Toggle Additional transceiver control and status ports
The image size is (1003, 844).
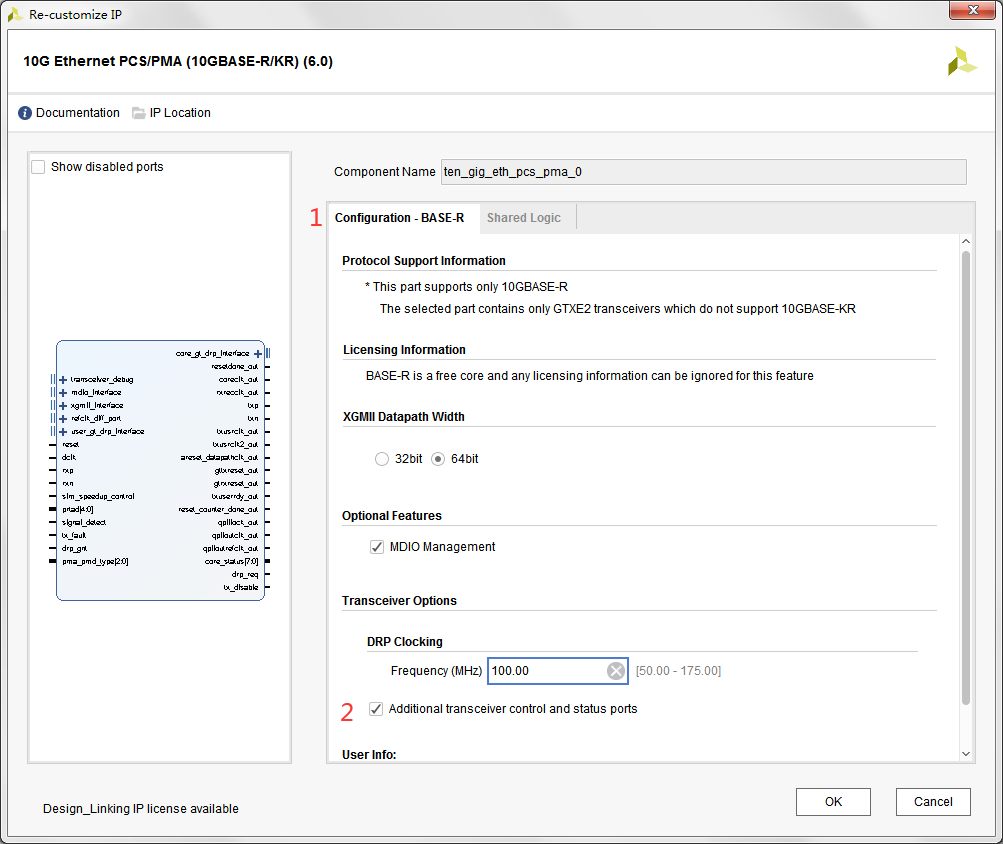pos(376,709)
